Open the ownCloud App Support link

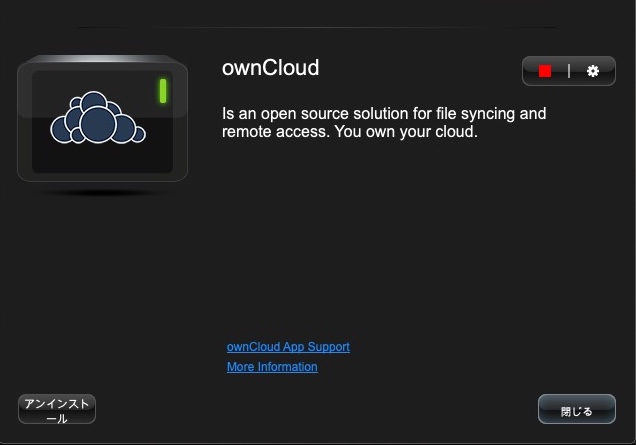click(288, 347)
